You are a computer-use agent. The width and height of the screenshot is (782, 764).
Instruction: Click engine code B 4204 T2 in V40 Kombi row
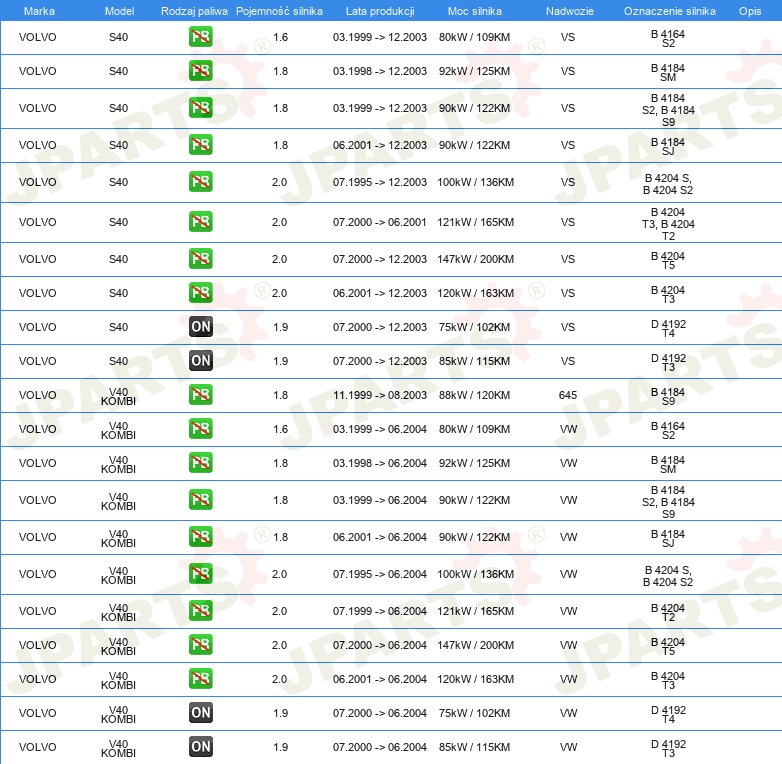(668, 612)
